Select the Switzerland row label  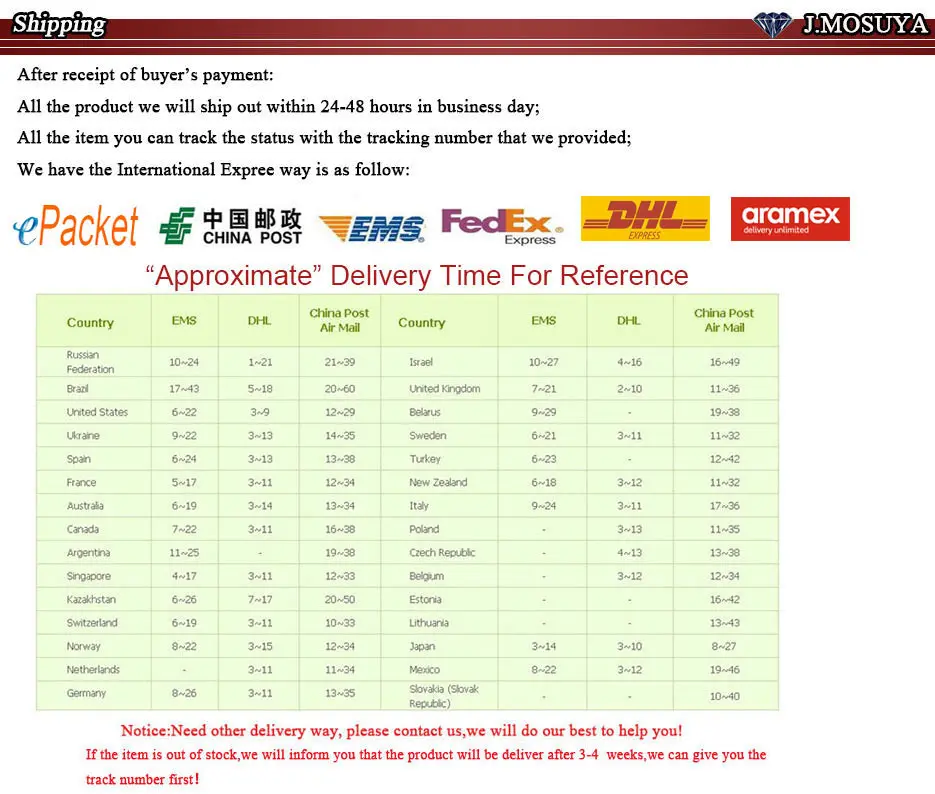[x=92, y=622]
